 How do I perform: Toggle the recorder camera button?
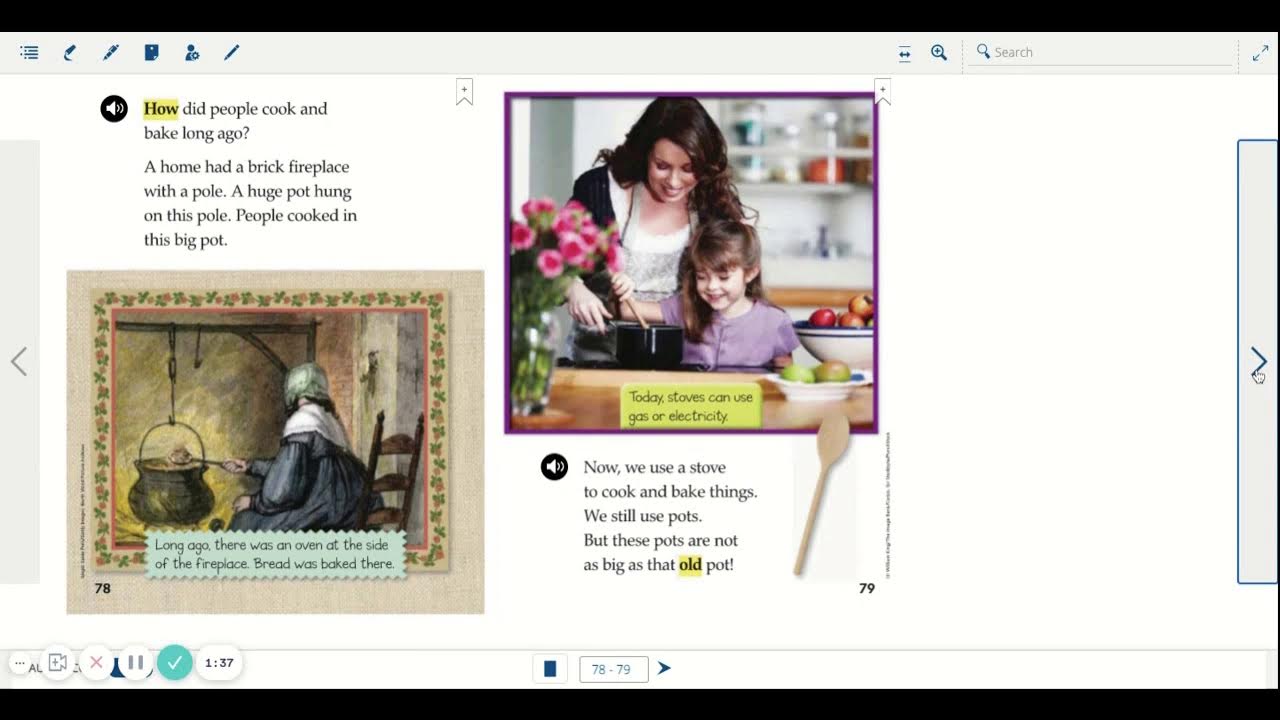(x=58, y=663)
